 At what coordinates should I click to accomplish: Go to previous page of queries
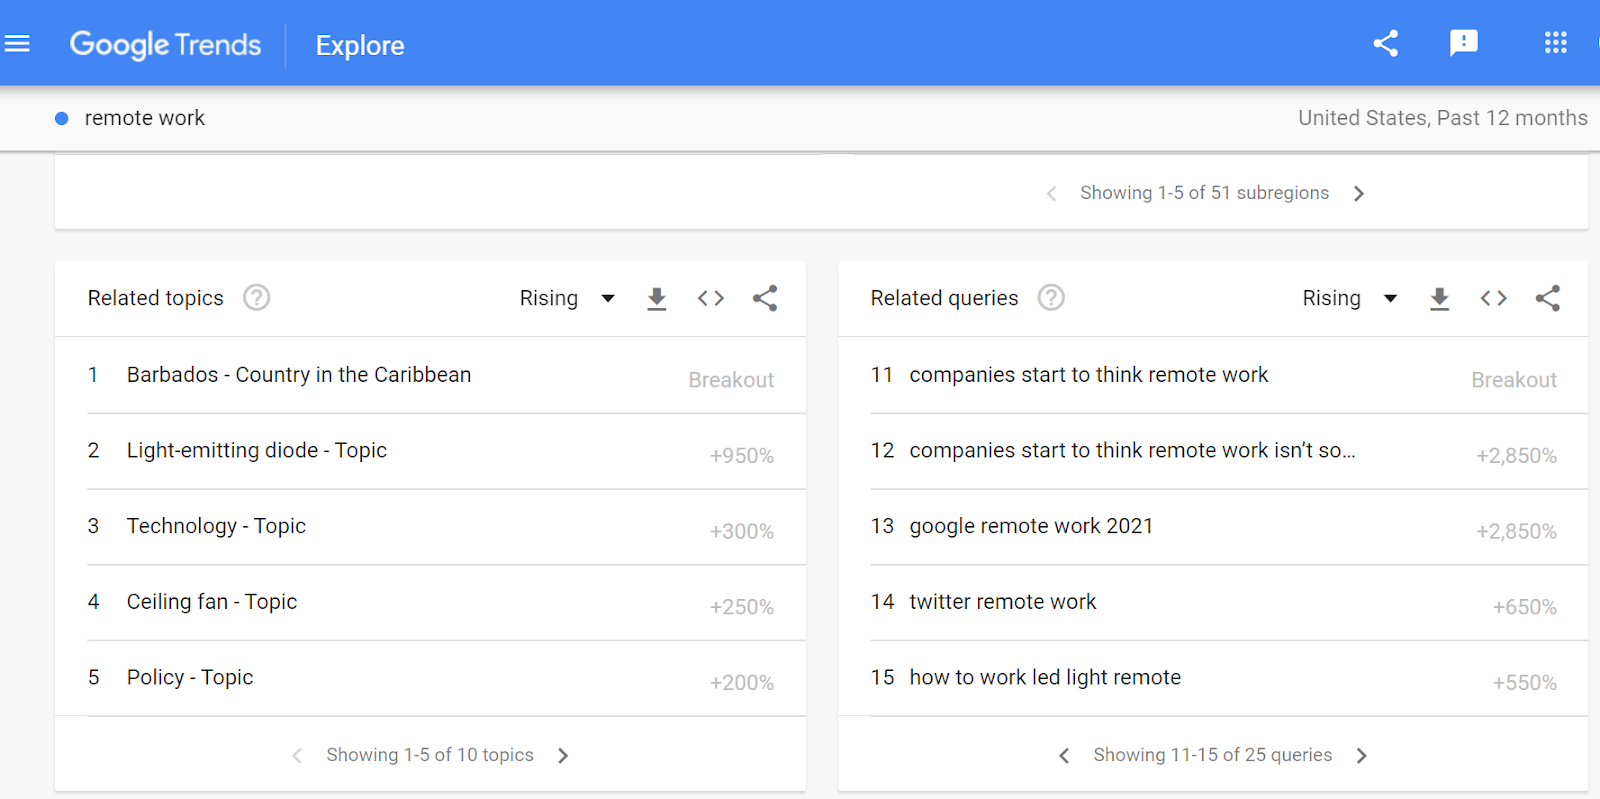point(1064,756)
